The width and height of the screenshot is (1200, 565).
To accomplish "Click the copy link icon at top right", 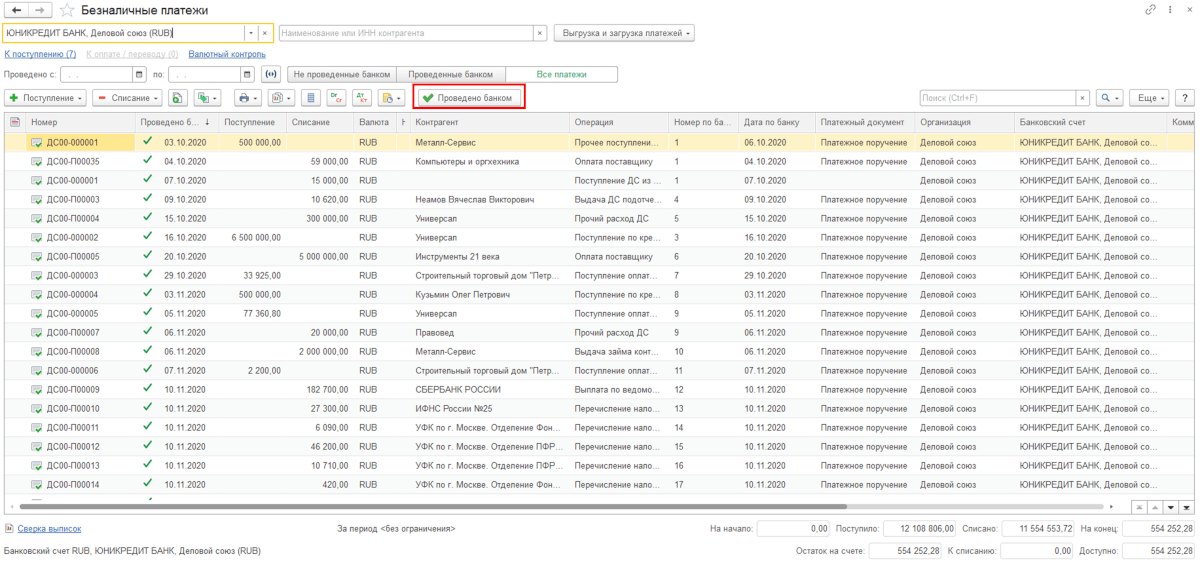I will (x=1149, y=9).
